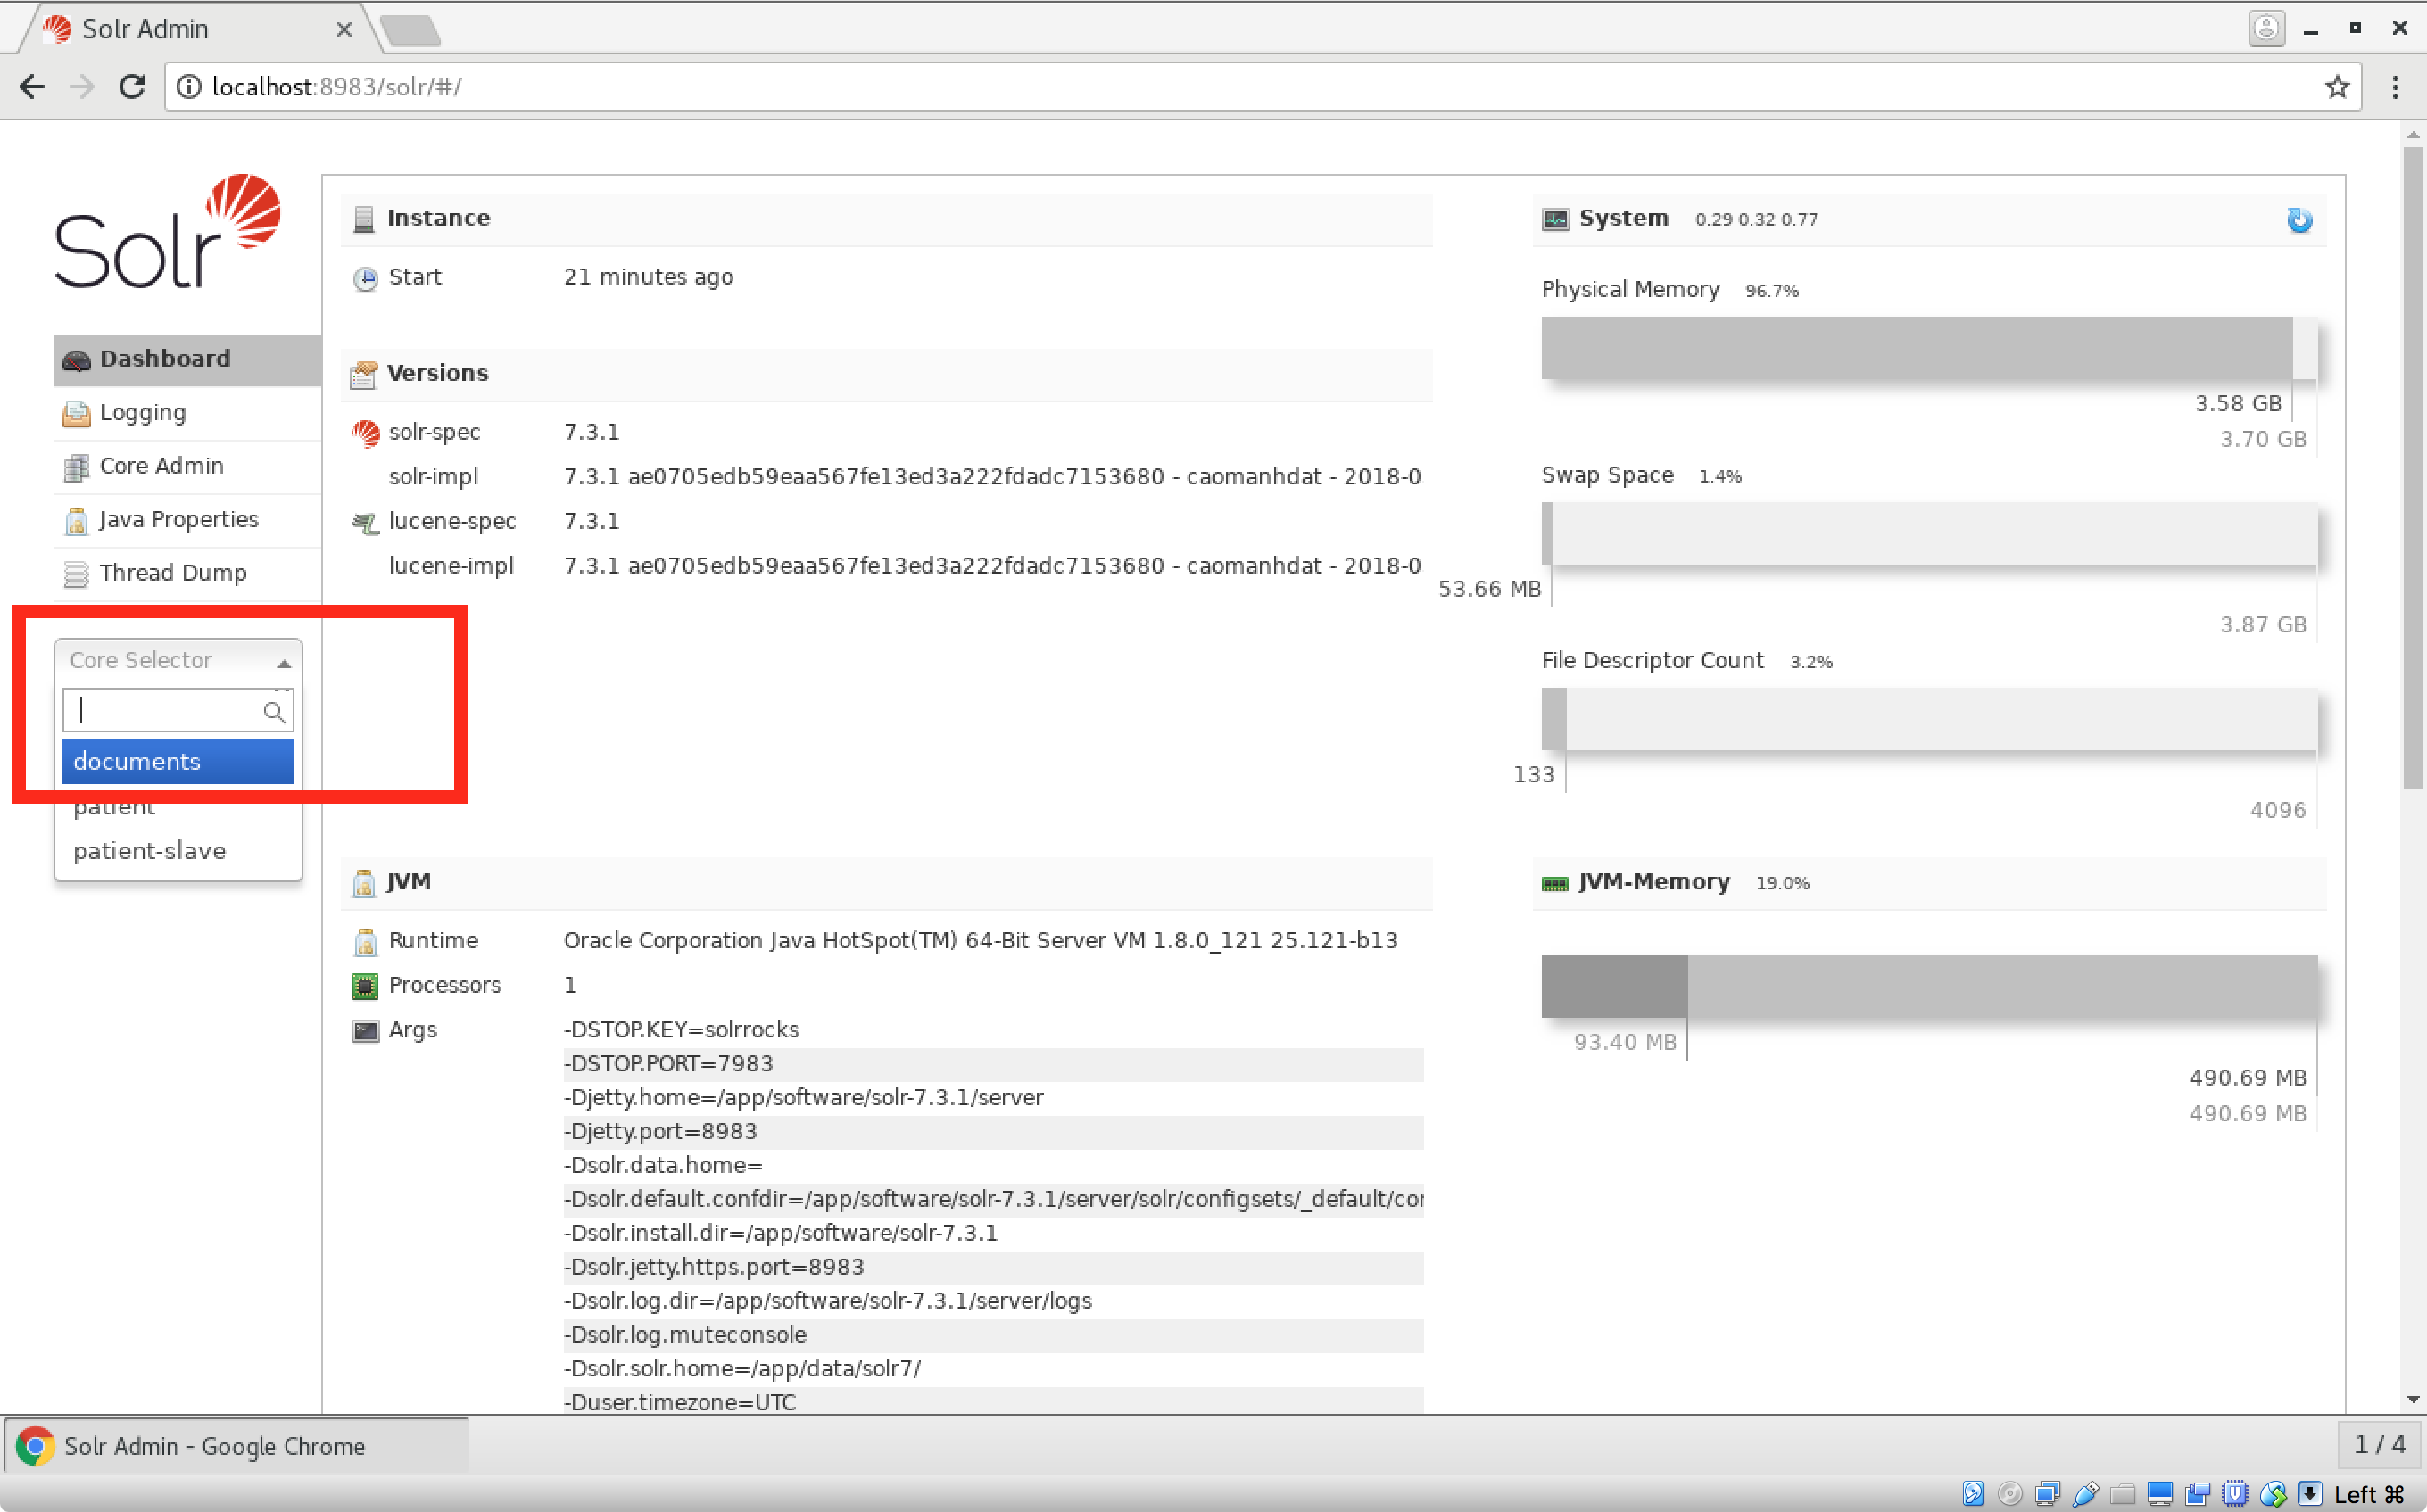Click the Thread Dump stack icon
The image size is (2427, 1512).
(x=76, y=574)
